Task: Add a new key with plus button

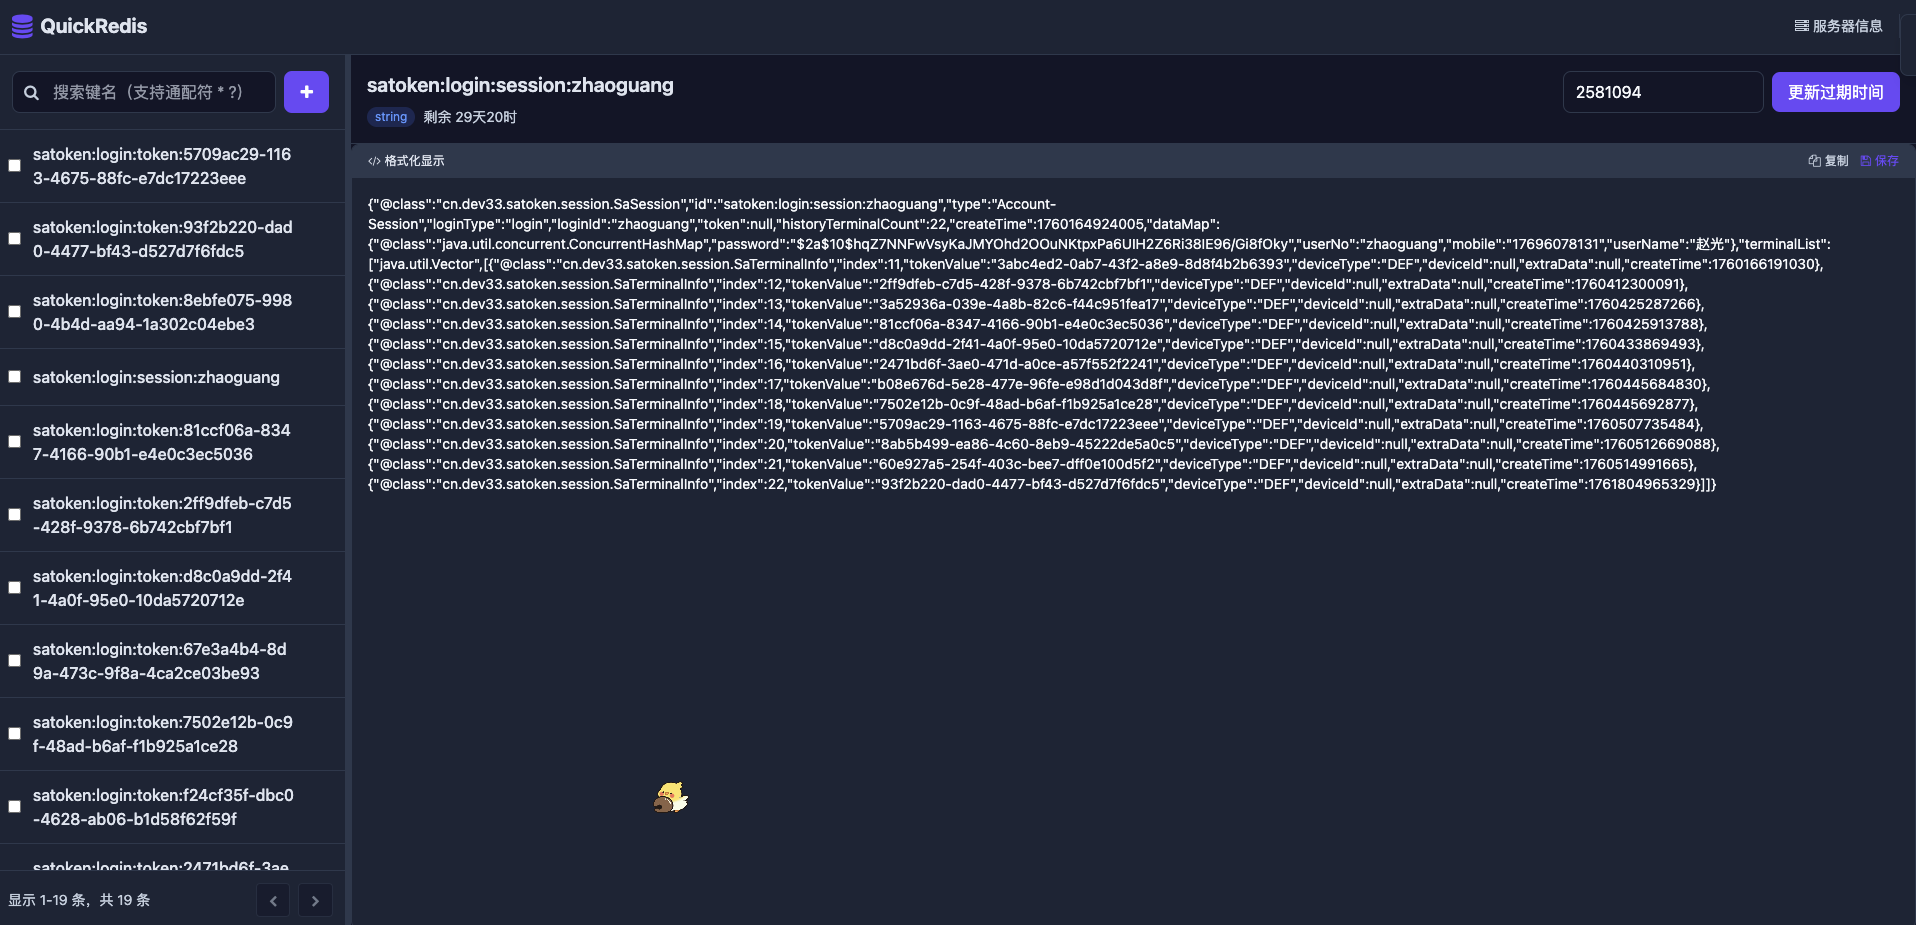Action: point(306,92)
